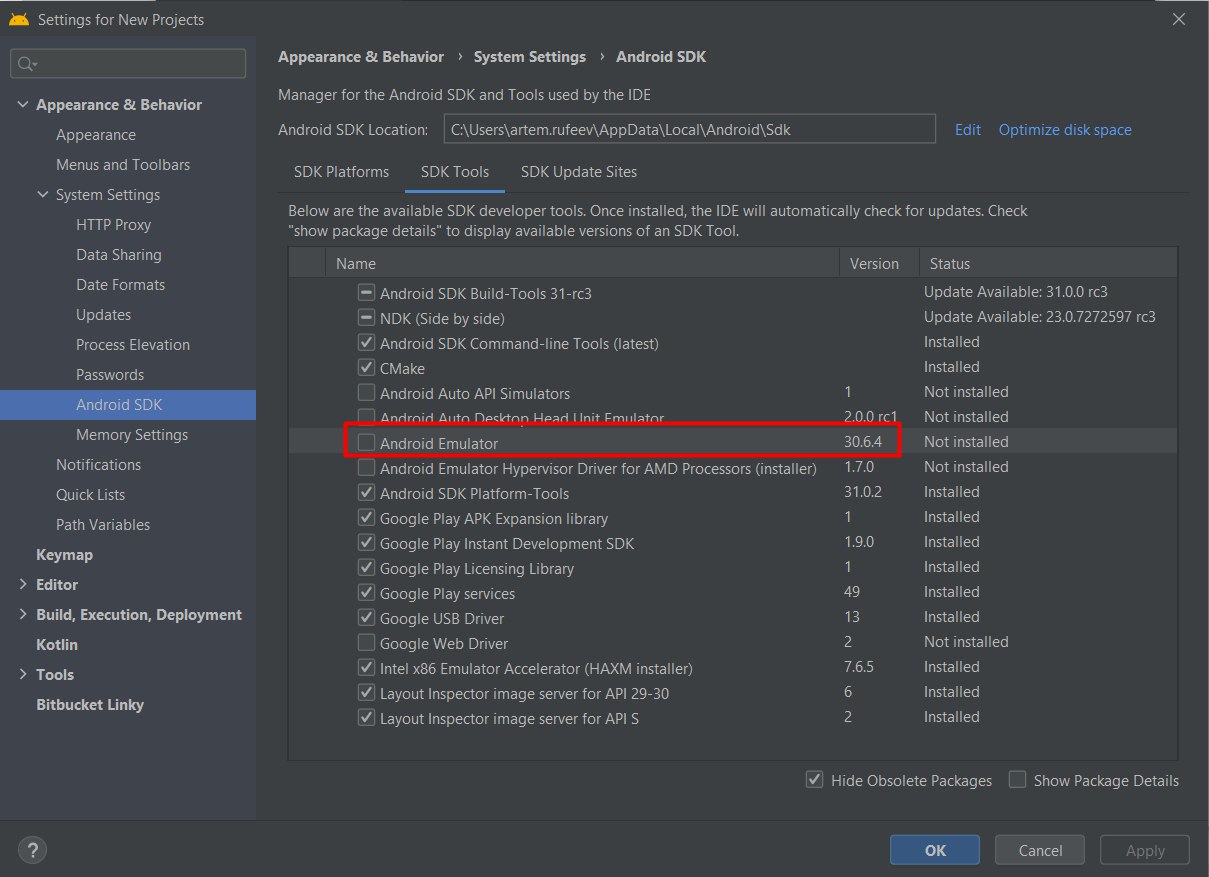Screen dimensions: 1209x877
Task: Switch to SDK Platforms tab
Action: [341, 171]
